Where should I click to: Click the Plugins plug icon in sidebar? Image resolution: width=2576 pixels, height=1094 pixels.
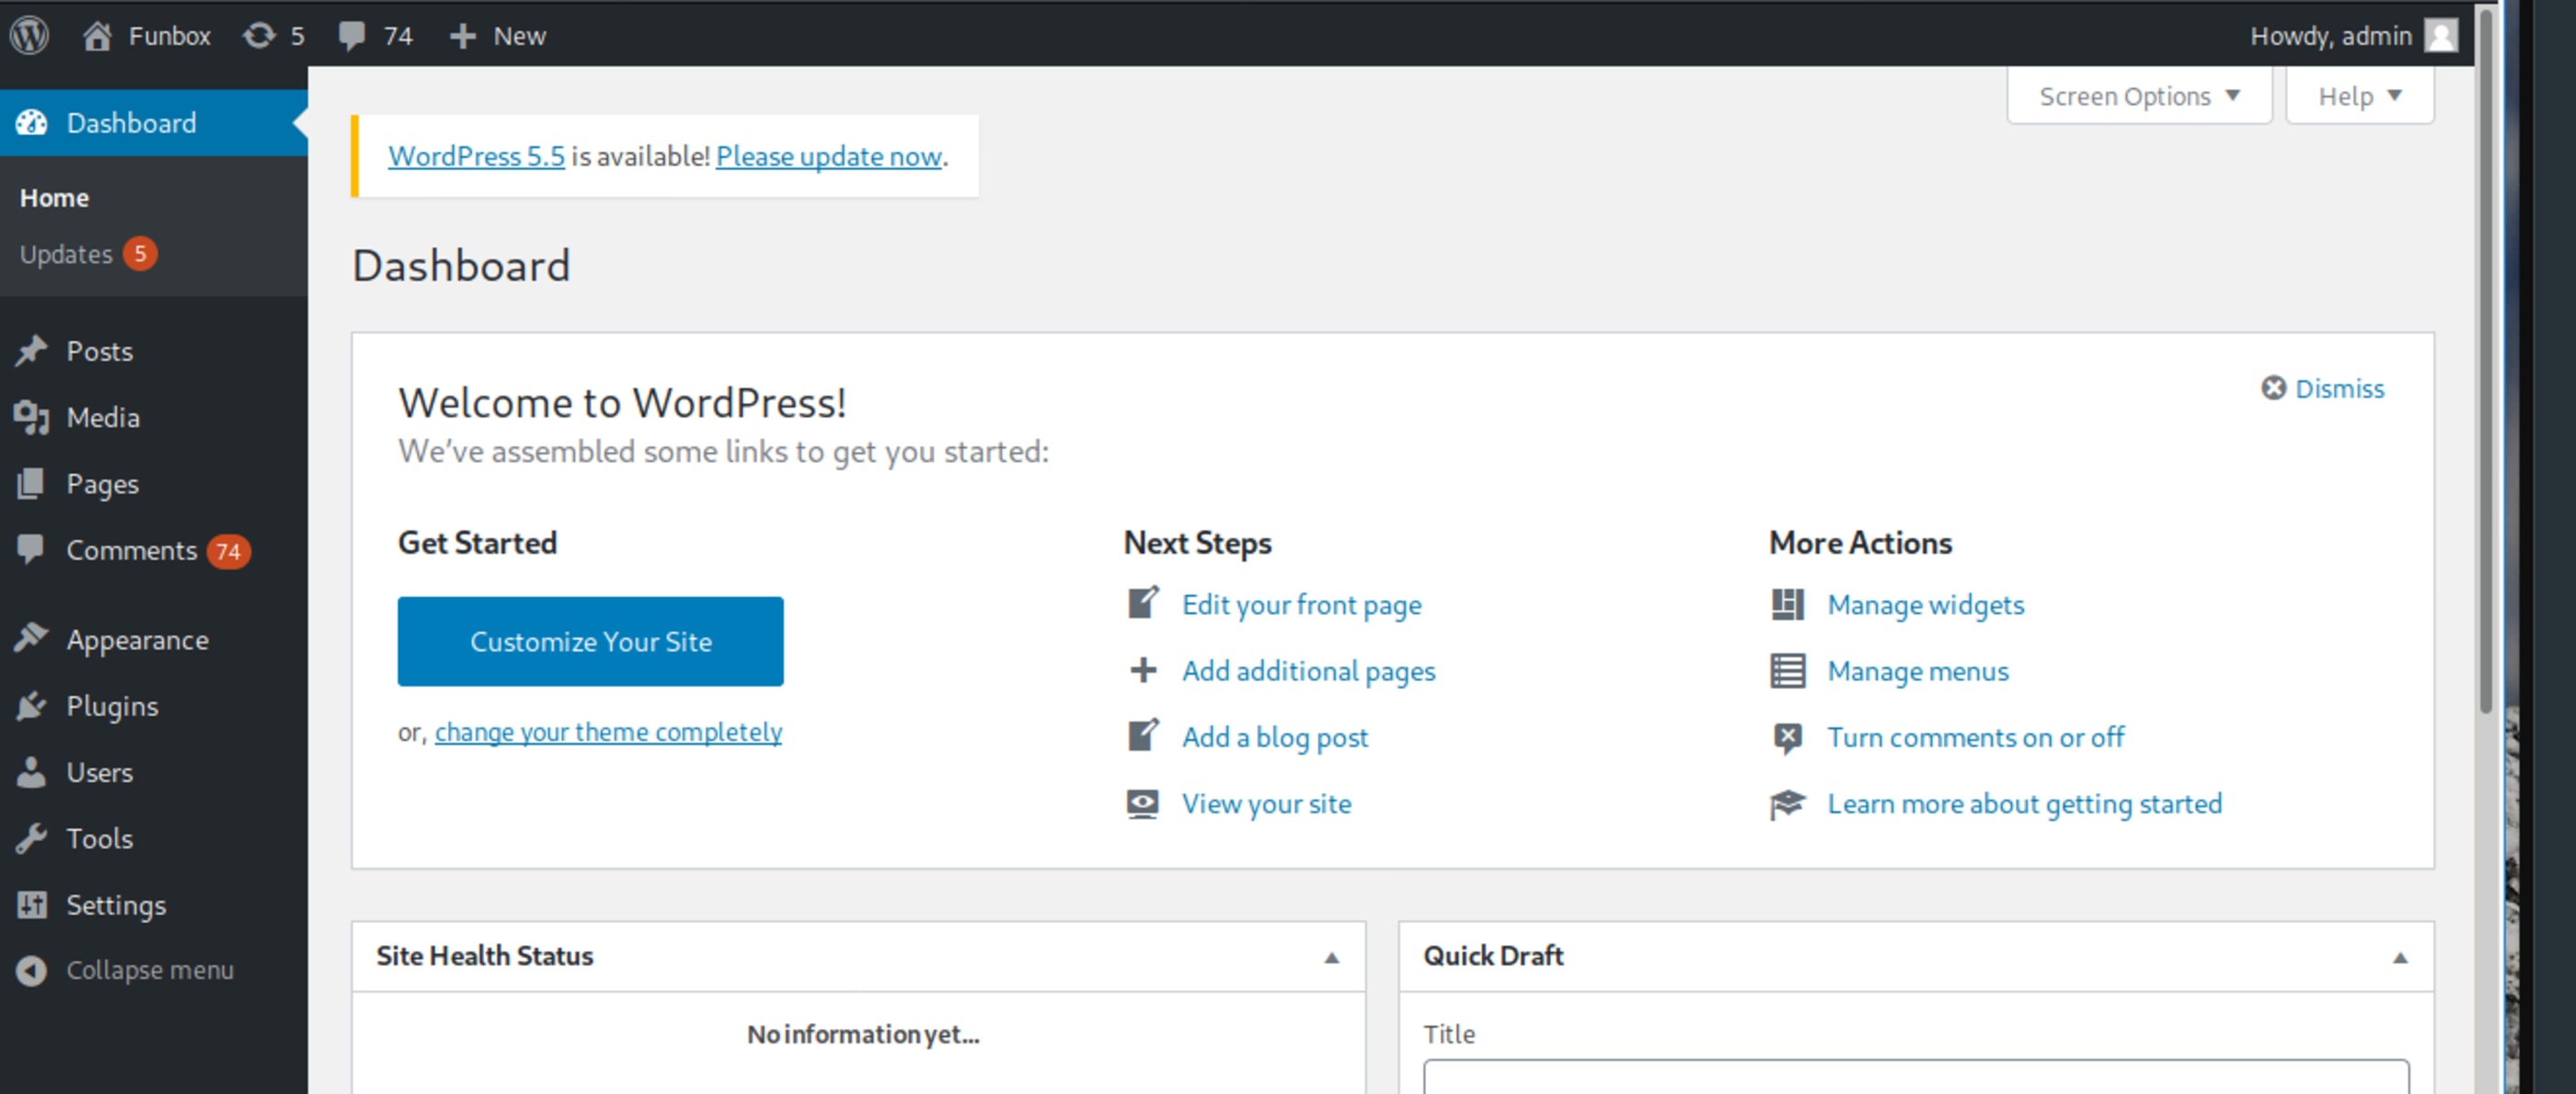[x=31, y=705]
